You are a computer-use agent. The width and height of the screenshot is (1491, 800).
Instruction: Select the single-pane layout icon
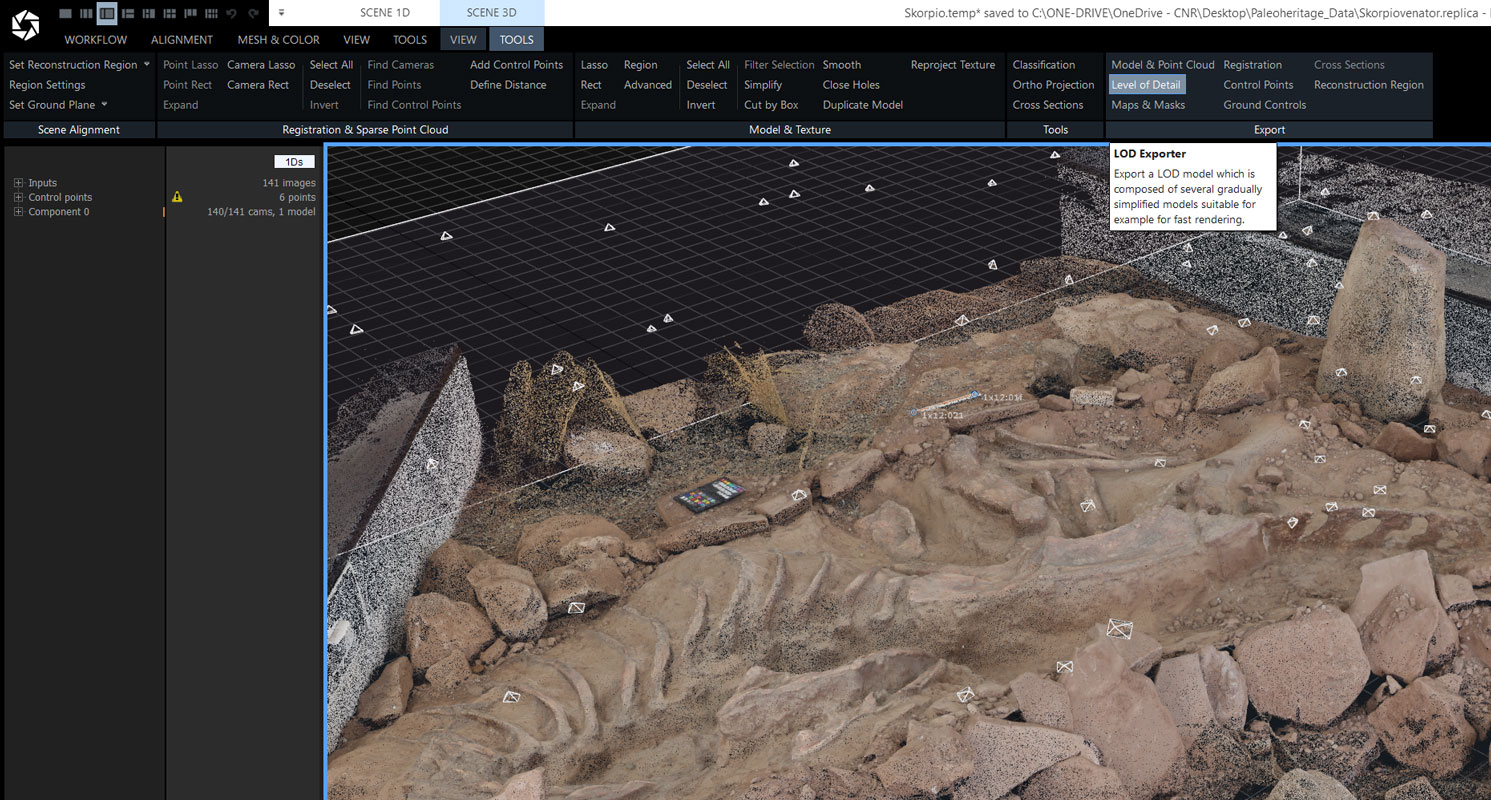point(65,13)
